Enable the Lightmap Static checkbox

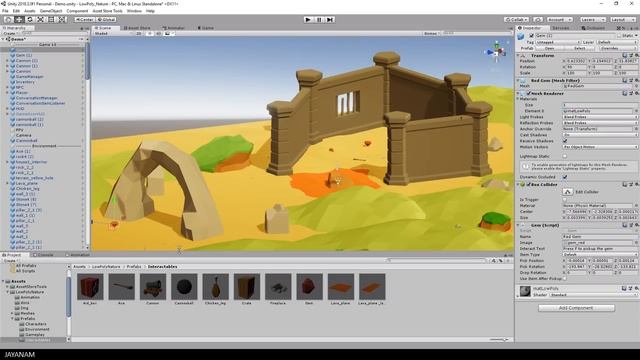(565, 156)
